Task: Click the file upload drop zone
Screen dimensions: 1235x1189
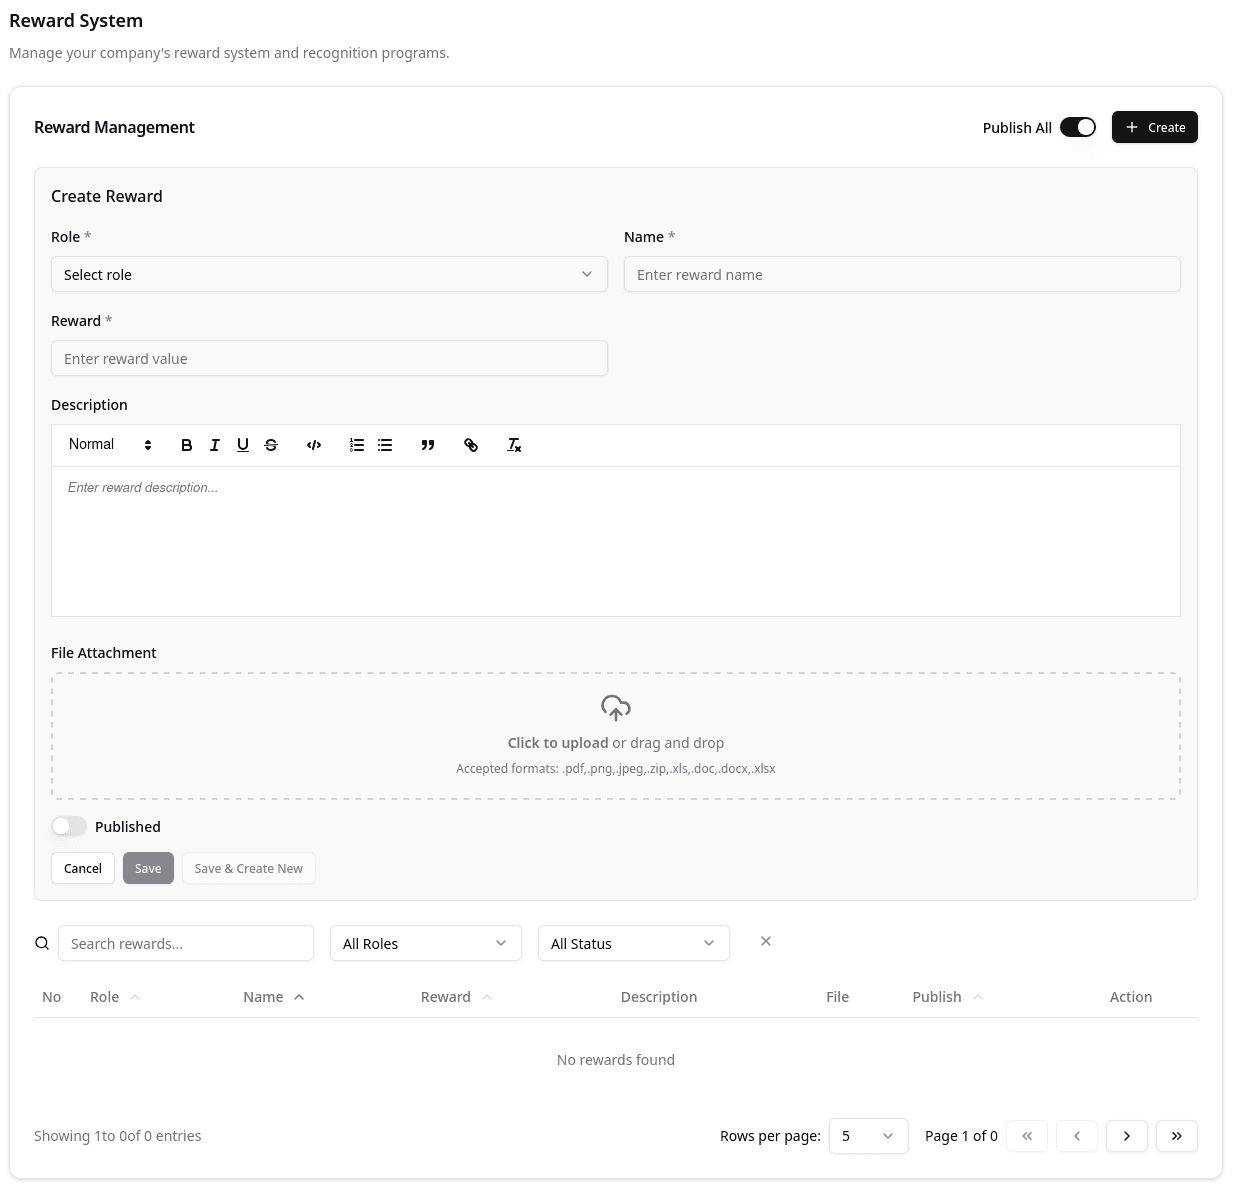Action: tap(616, 736)
